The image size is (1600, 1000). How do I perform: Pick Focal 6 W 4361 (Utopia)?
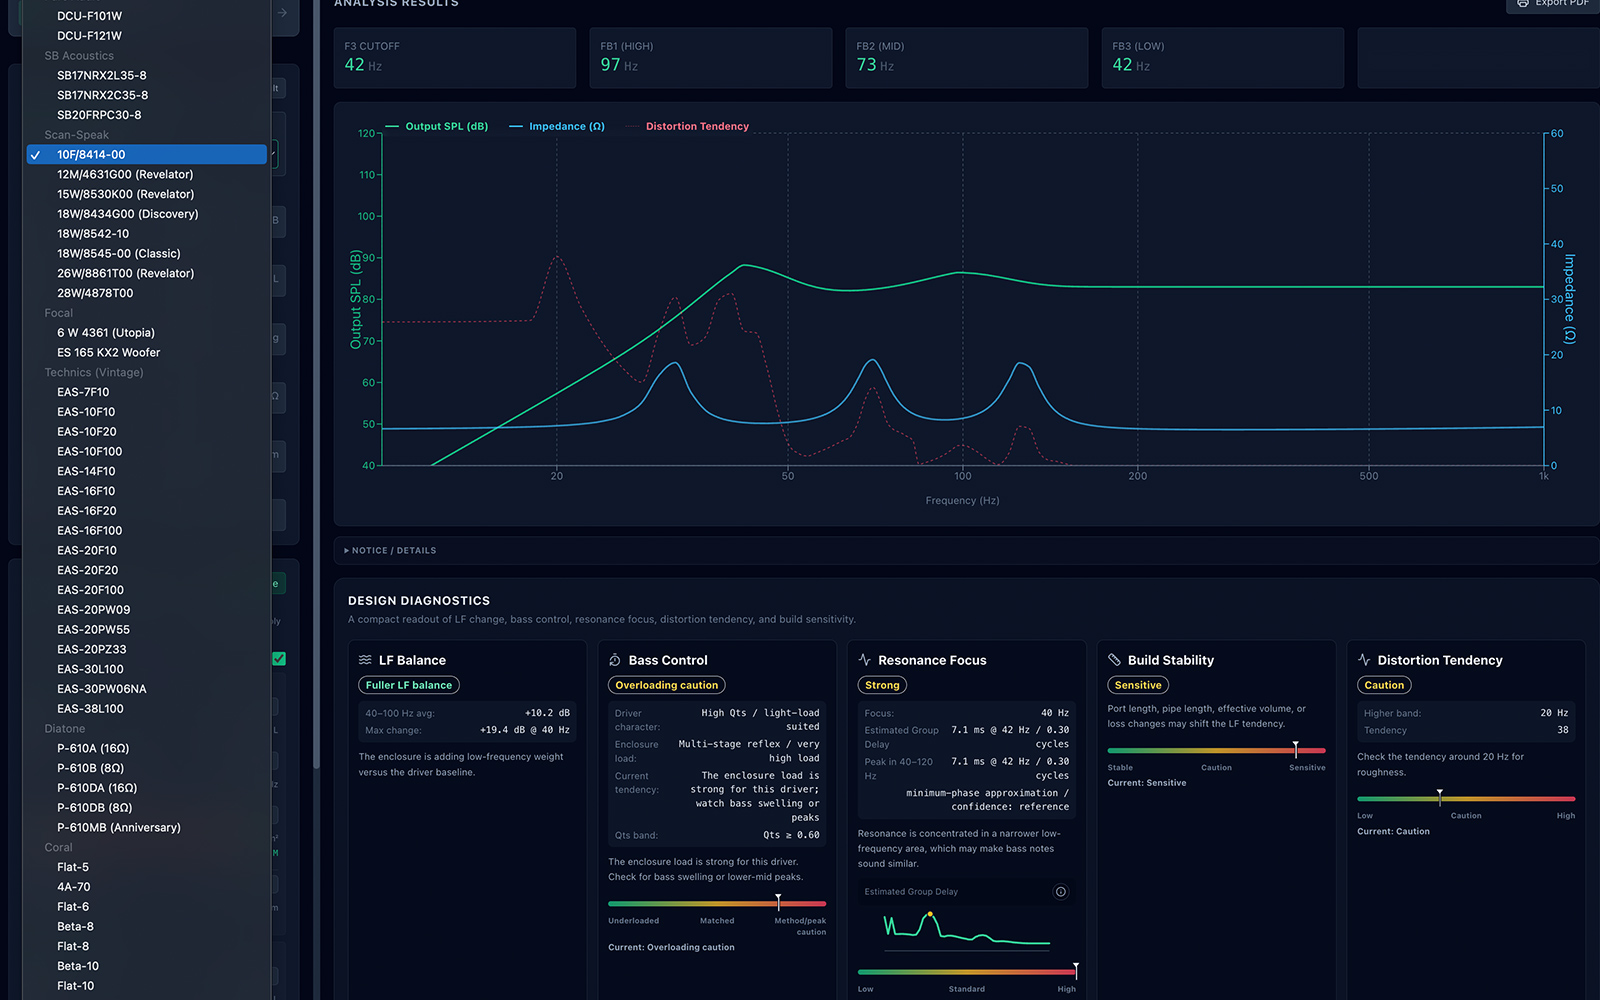[147, 333]
